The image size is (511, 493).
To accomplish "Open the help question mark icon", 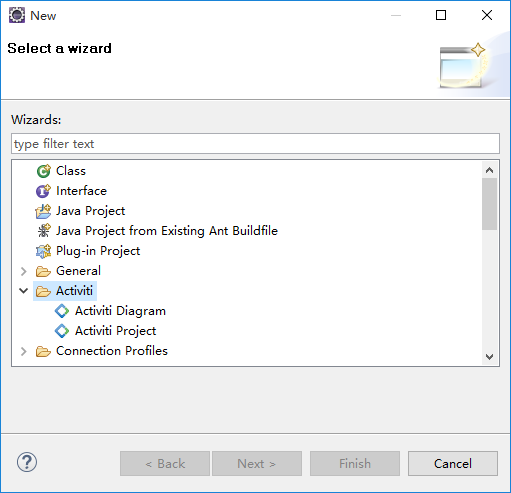I will 27,462.
